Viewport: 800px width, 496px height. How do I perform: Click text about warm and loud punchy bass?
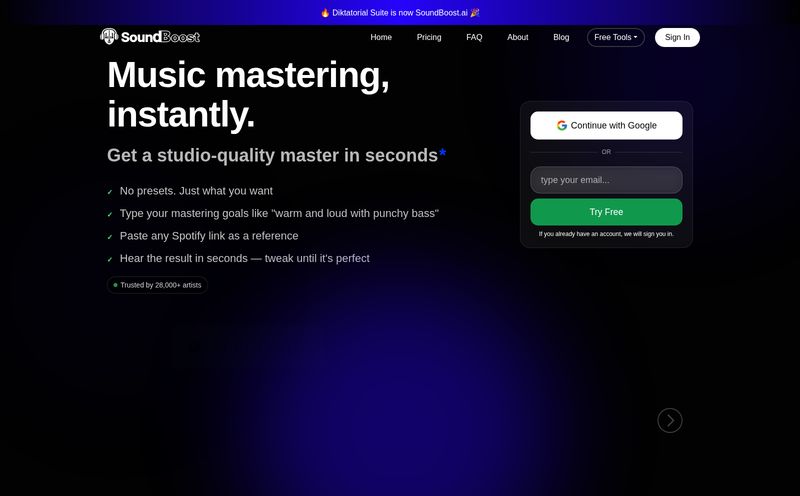coord(279,213)
